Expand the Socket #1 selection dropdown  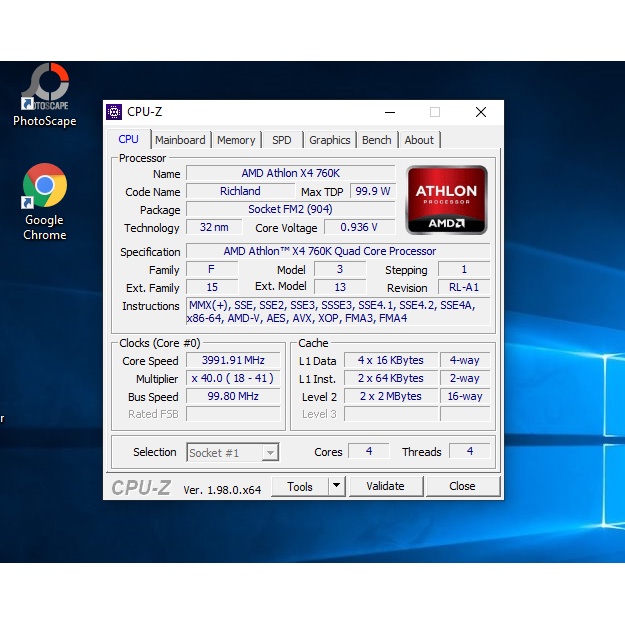click(x=270, y=453)
